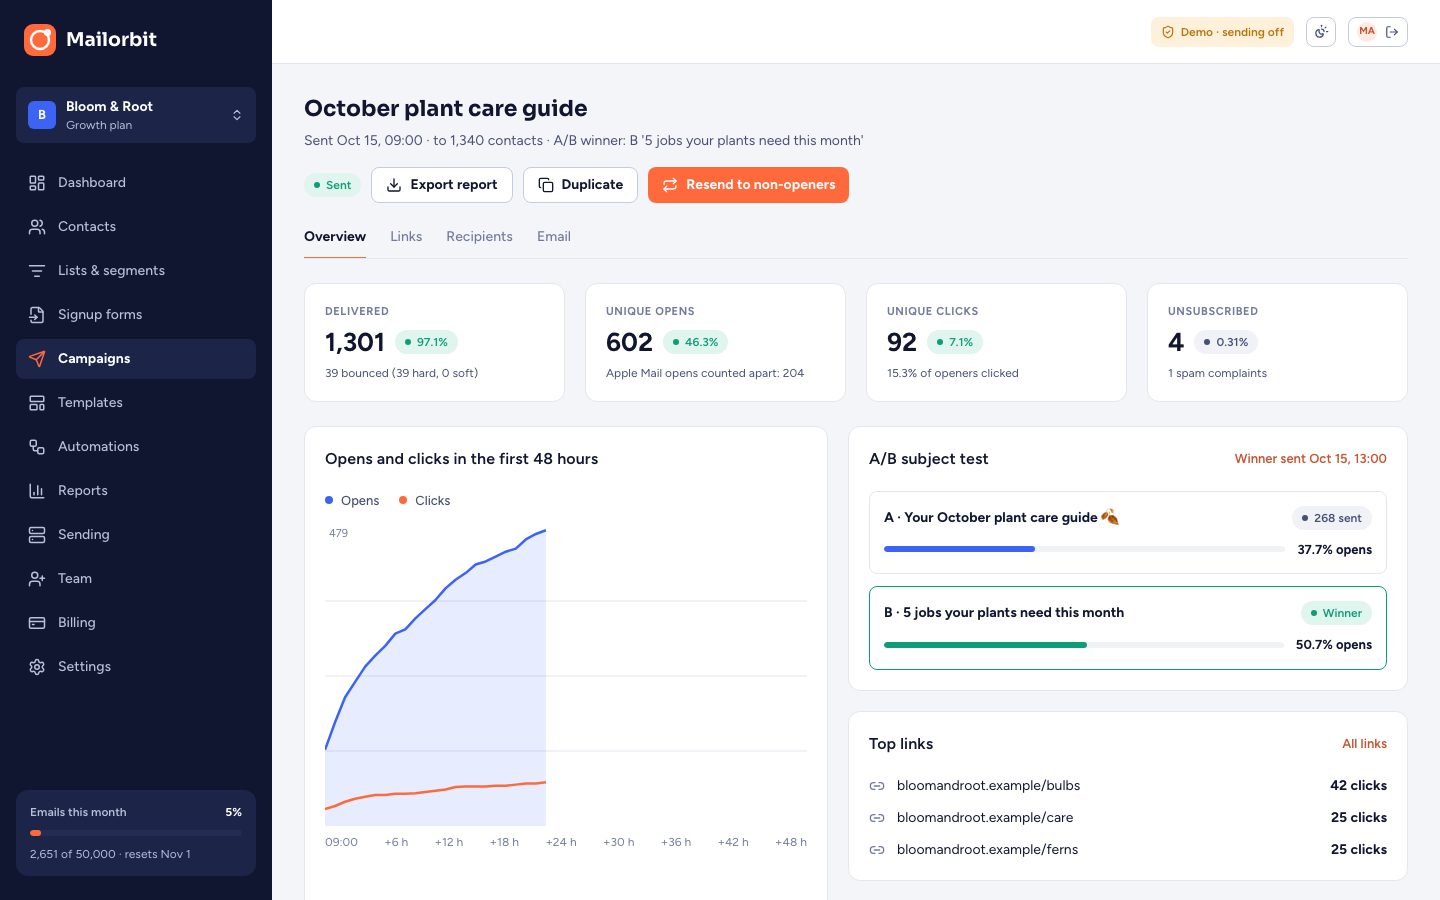
Task: Click the link icon beside bloomandroot.example/care
Action: (x=877, y=818)
